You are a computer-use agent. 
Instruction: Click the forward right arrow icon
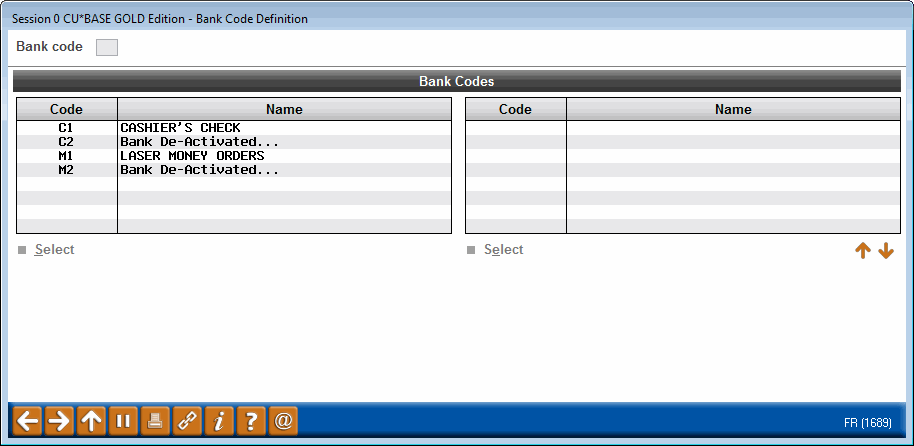[x=59, y=421]
